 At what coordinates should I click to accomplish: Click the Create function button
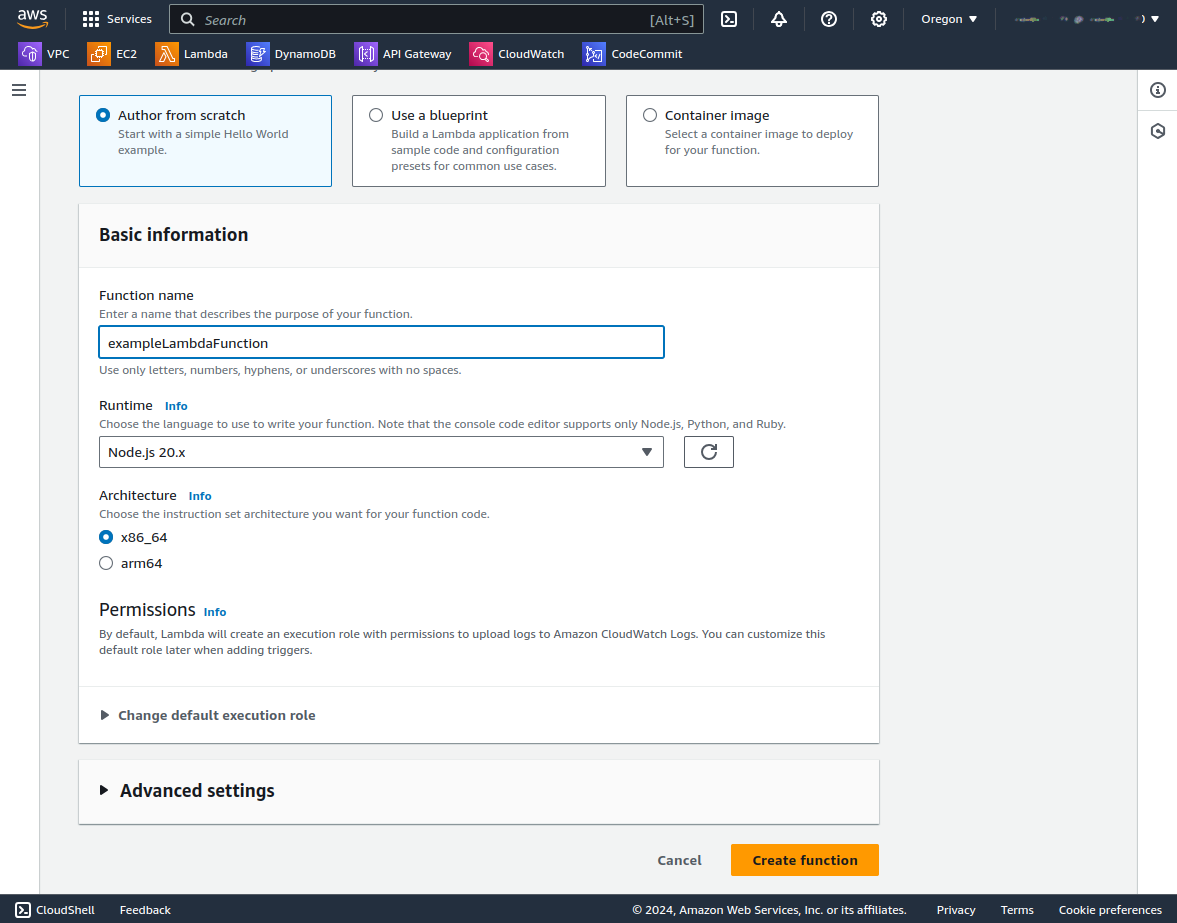tap(805, 860)
